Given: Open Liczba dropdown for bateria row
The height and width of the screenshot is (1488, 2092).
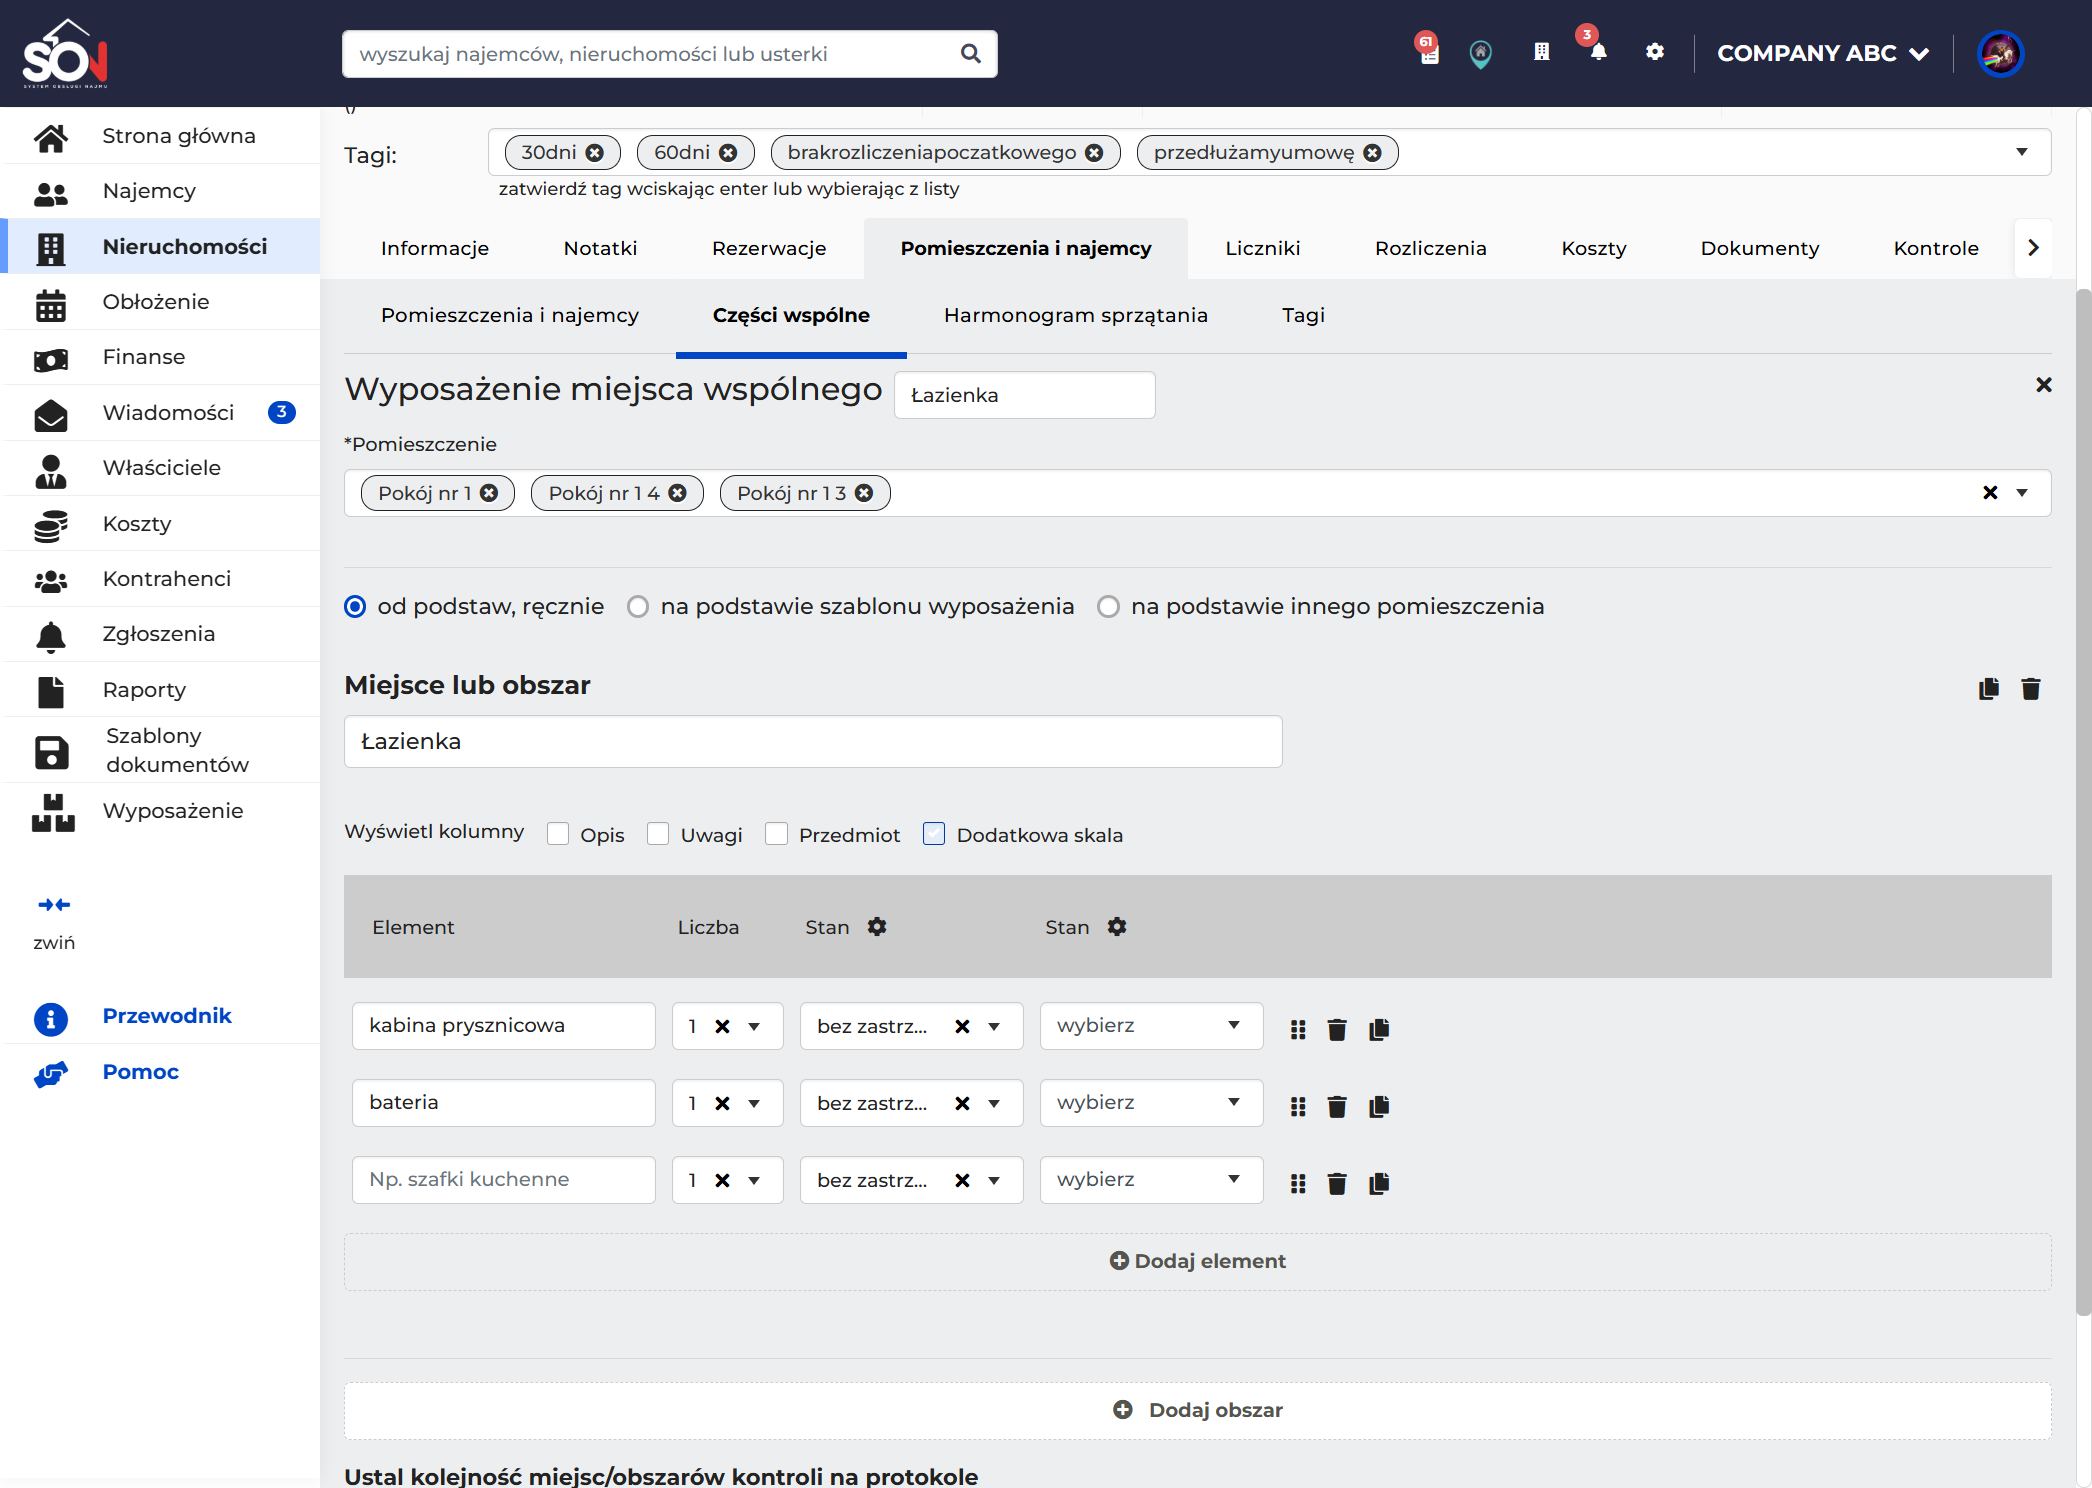Looking at the screenshot, I should pos(754,1104).
